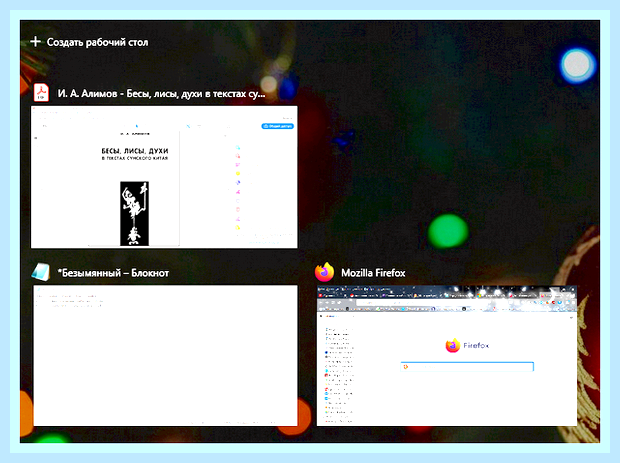Click the blue share button in PDF thumbnail
The height and width of the screenshot is (463, 620).
277,126
